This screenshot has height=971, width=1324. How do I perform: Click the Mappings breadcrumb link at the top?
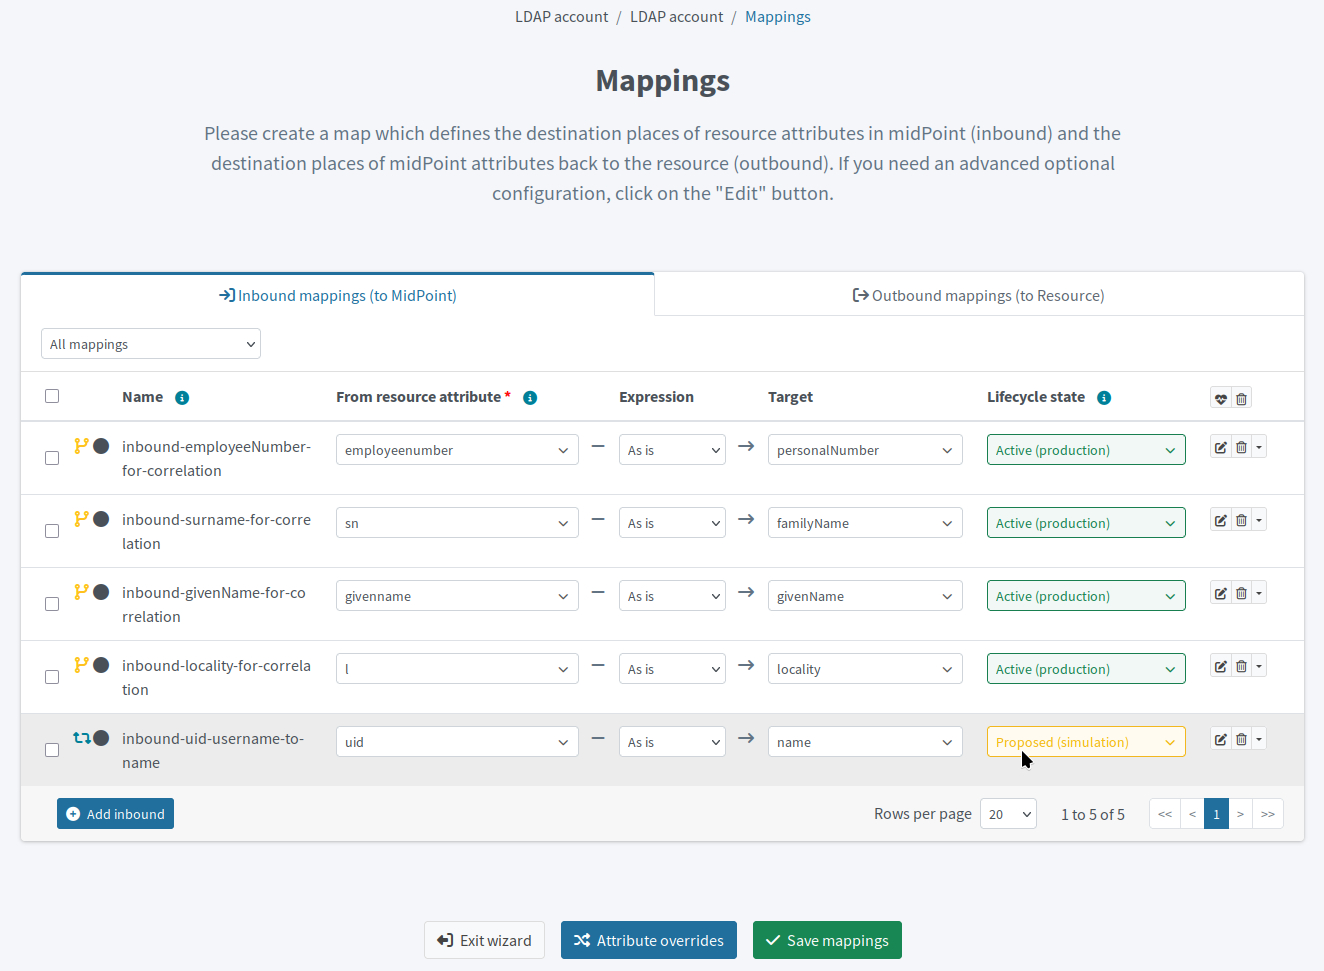pyautogui.click(x=778, y=16)
